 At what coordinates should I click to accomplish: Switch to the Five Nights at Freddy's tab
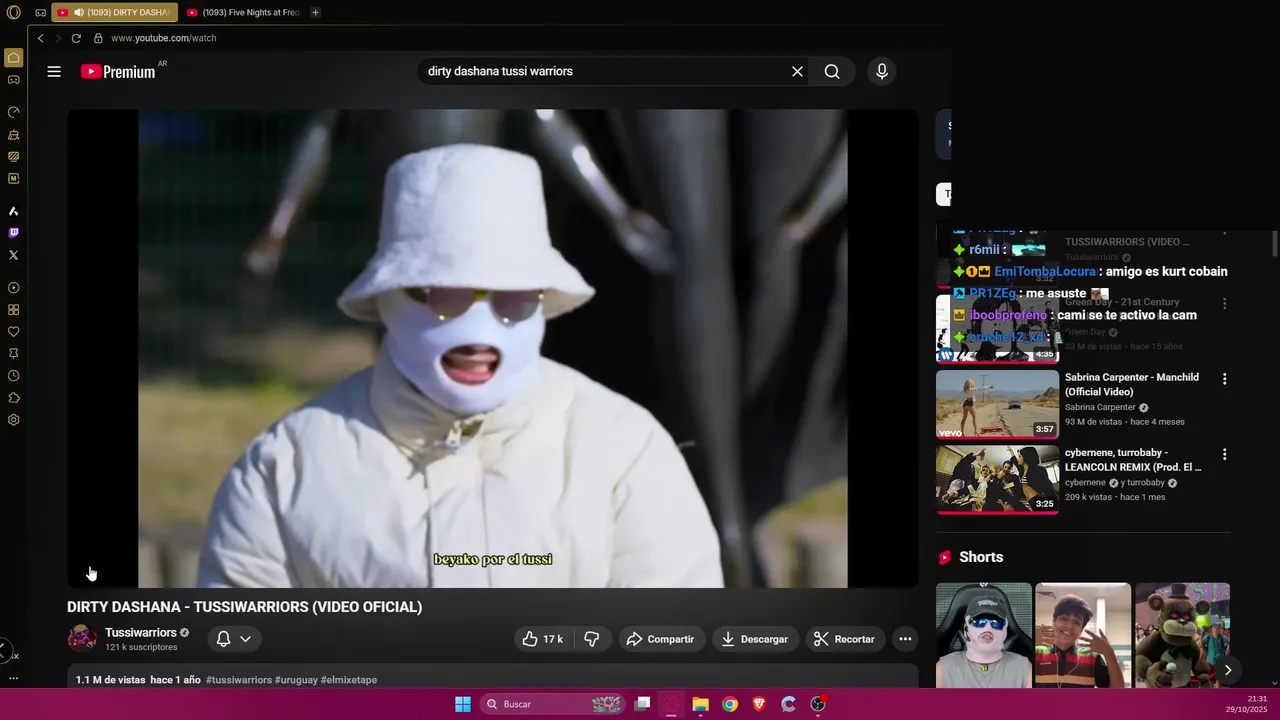[243, 13]
